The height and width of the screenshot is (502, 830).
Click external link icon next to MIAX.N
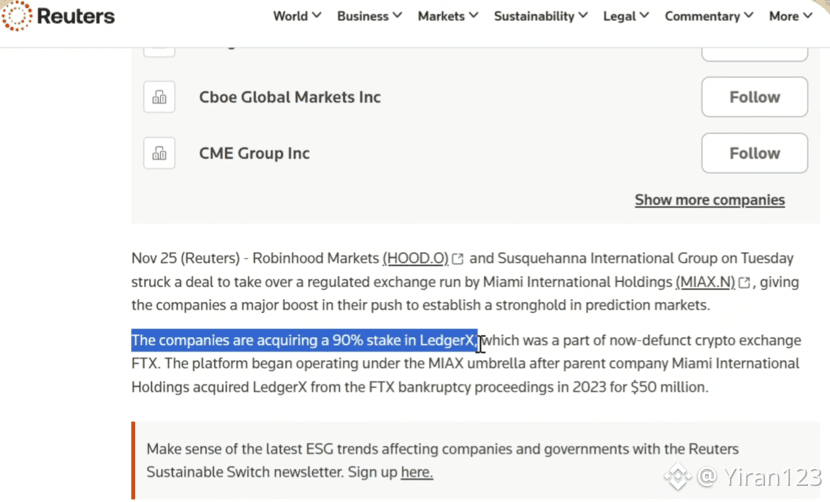click(744, 283)
